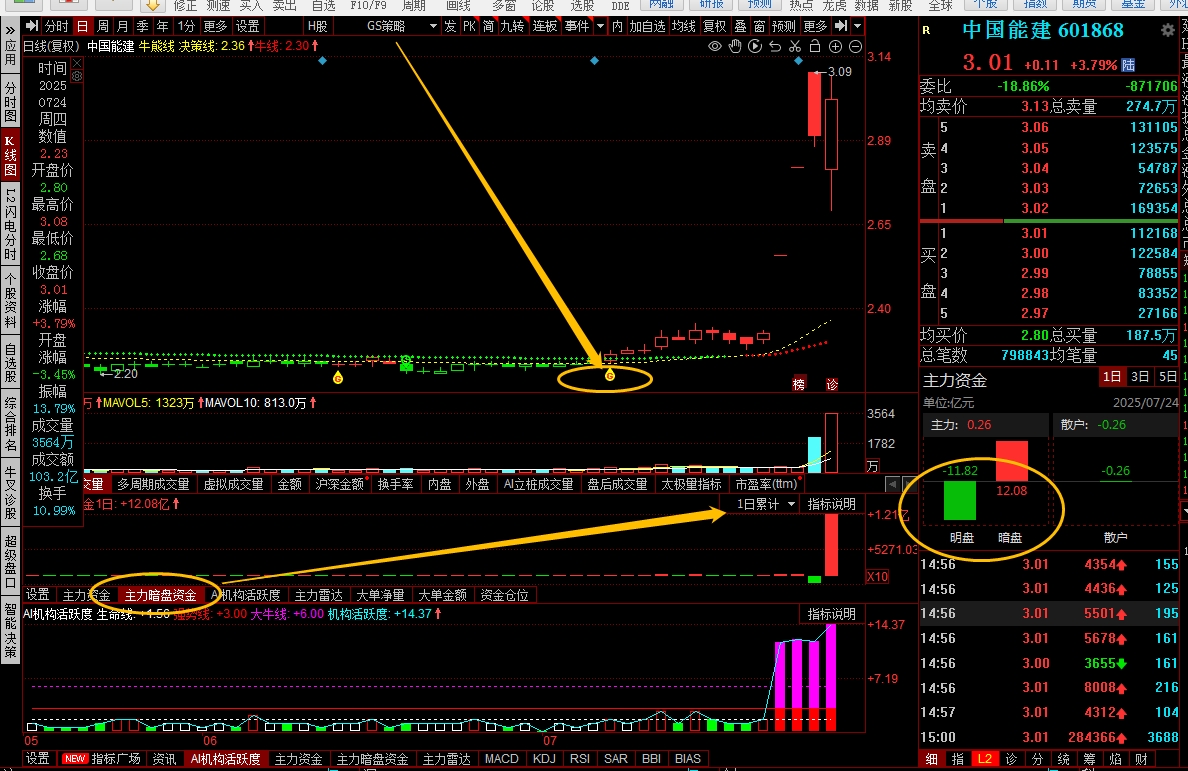Open the K线图 sidebar view
Image resolution: width=1188 pixels, height=771 pixels.
[10, 155]
